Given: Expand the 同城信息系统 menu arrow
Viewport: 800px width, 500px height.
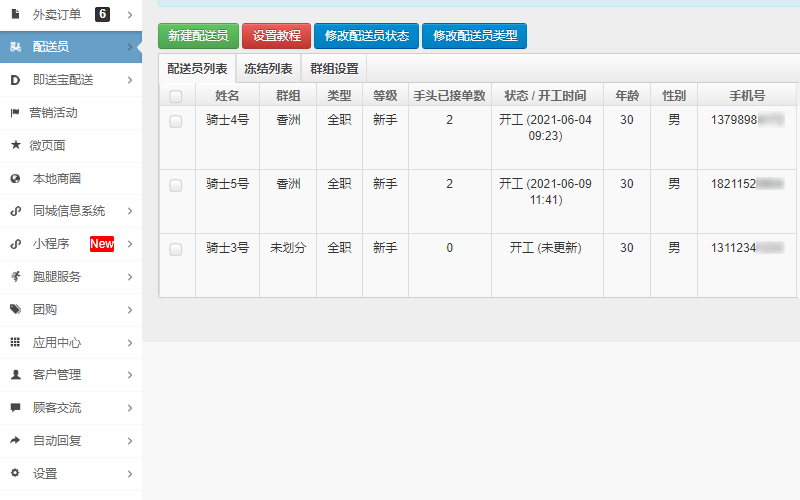Looking at the screenshot, I should pyautogui.click(x=130, y=211).
